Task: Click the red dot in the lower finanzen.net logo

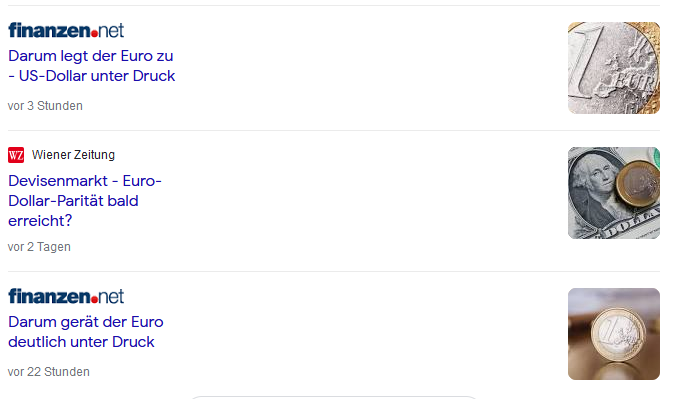Action: (x=94, y=300)
